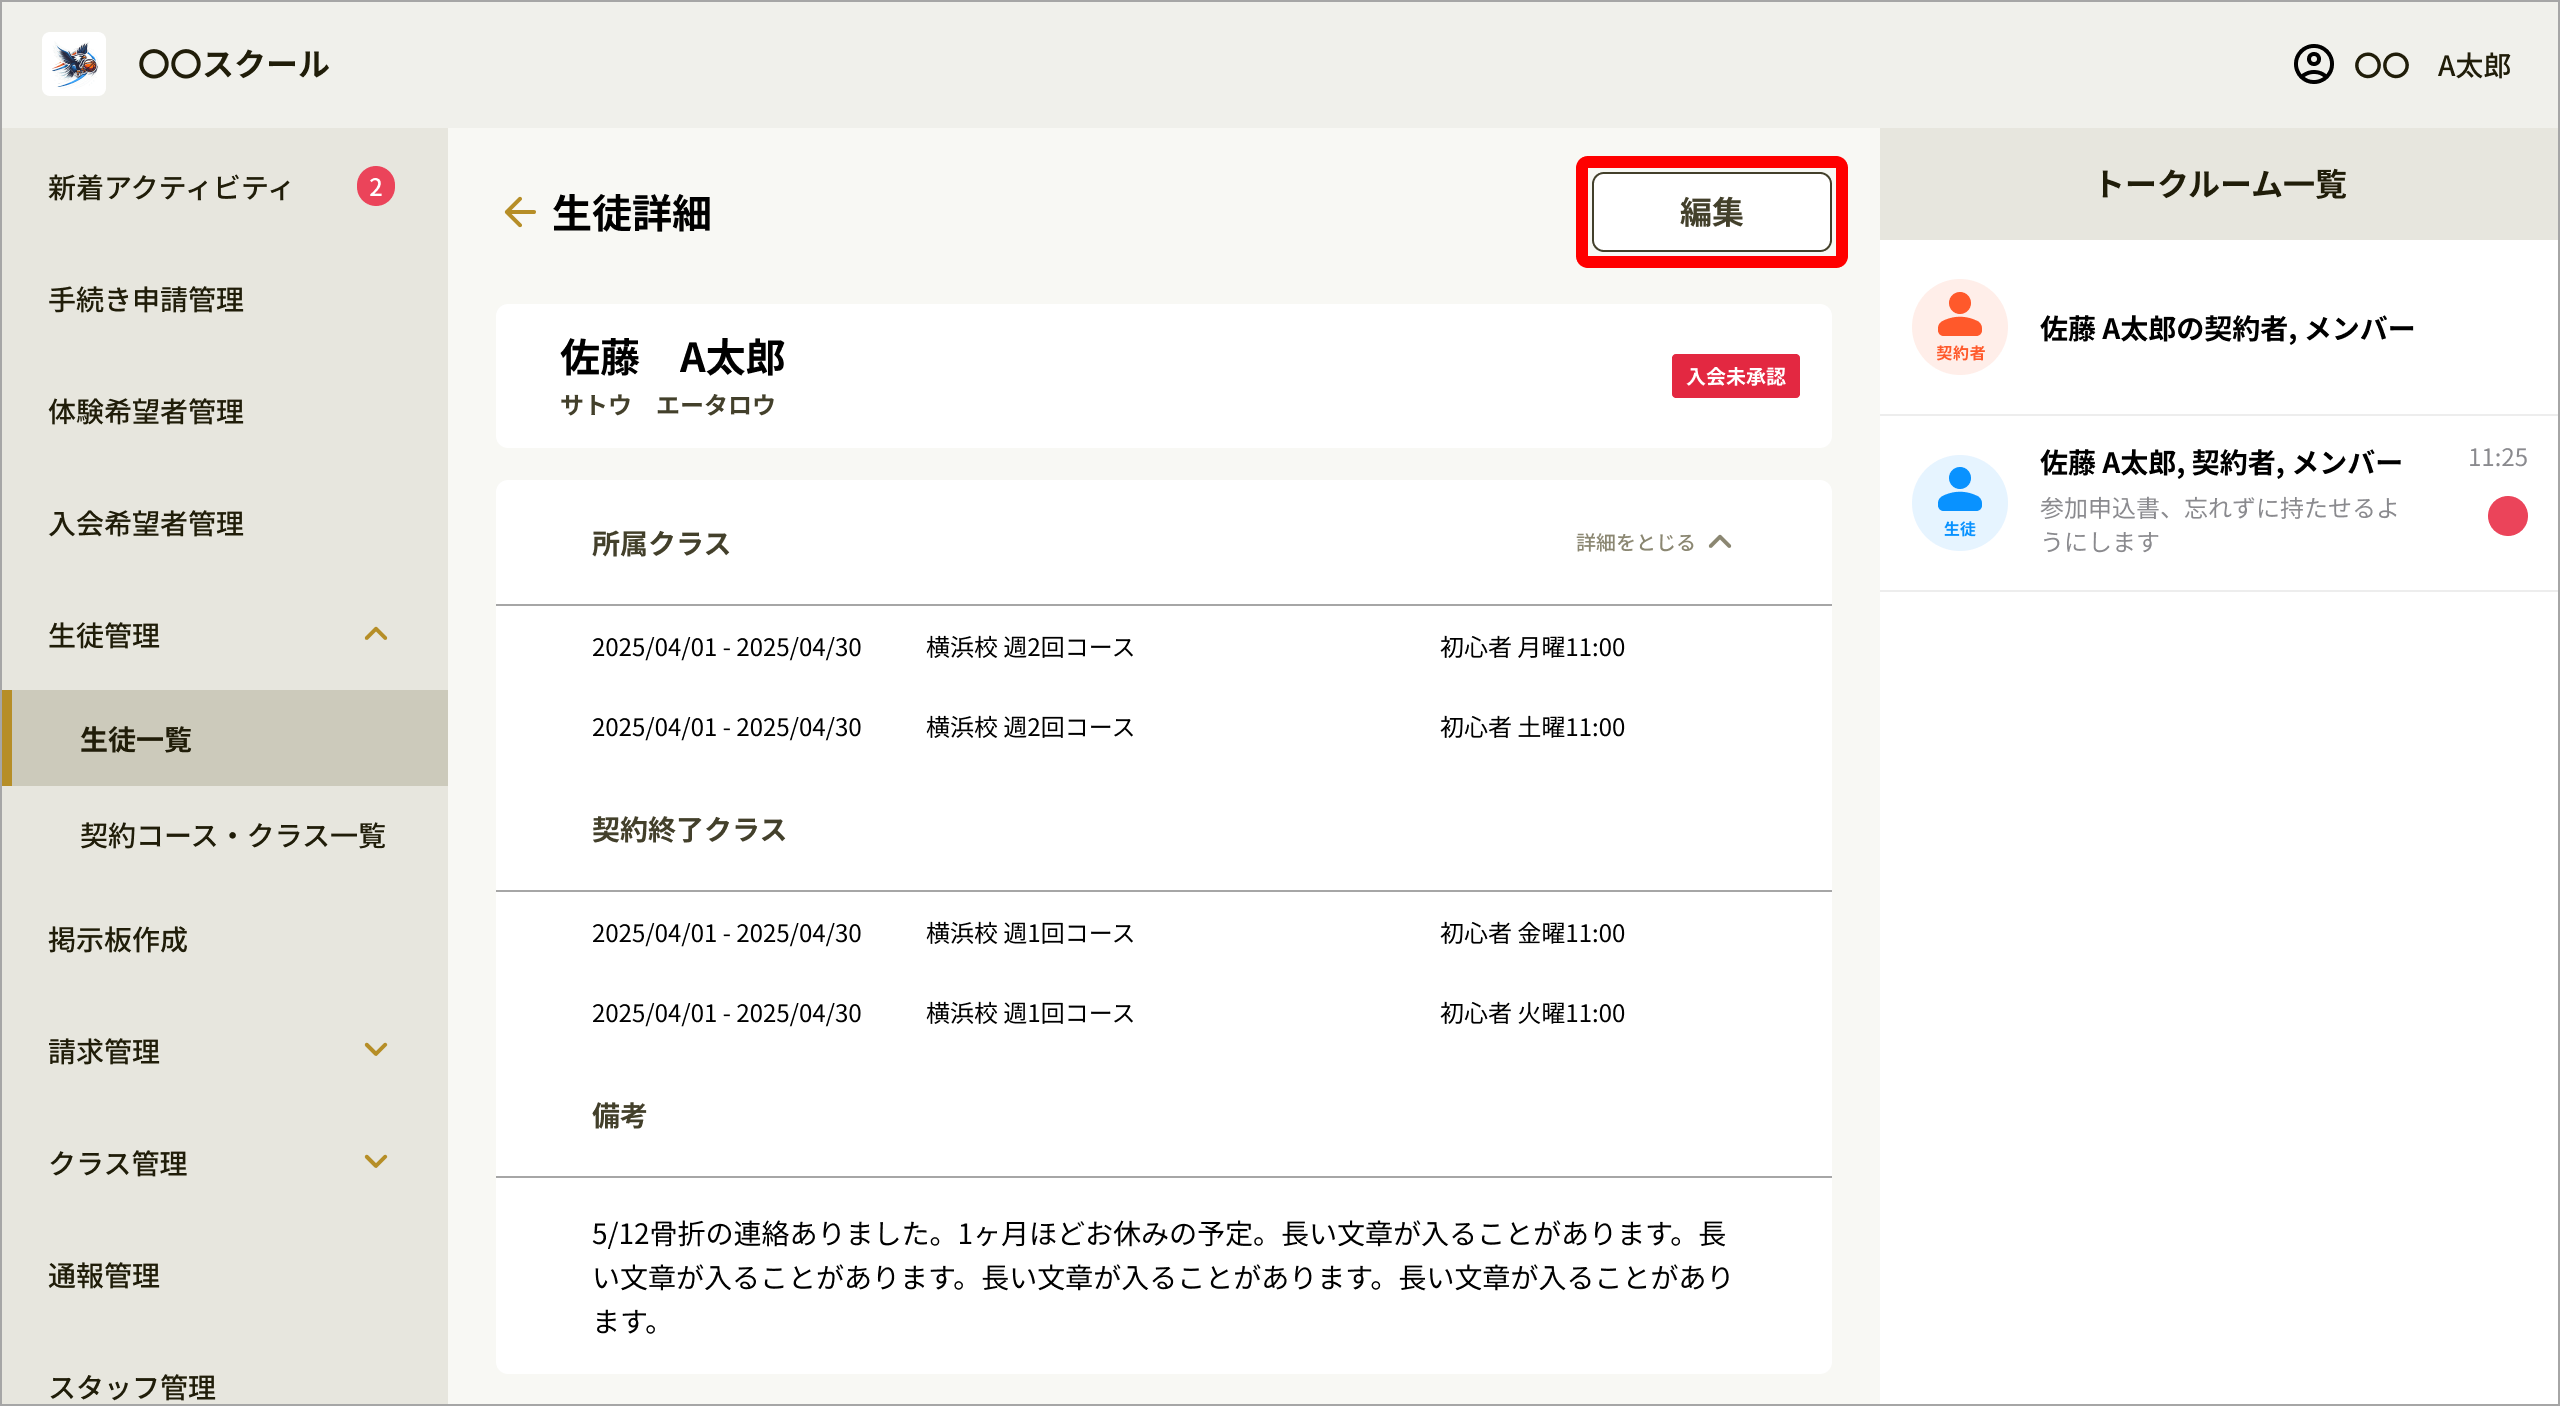This screenshot has width=2560, height=1406.
Task: Click the school logo icon
Action: coord(74,64)
